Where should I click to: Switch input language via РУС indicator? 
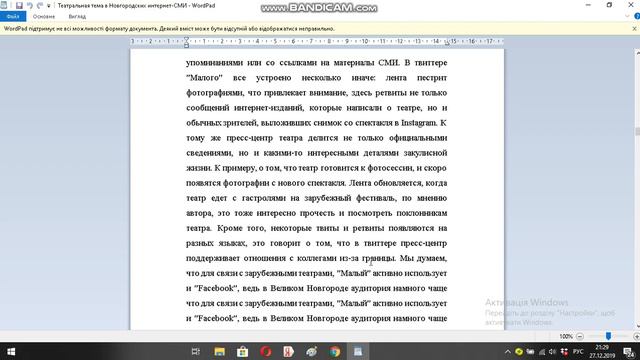[578, 351]
